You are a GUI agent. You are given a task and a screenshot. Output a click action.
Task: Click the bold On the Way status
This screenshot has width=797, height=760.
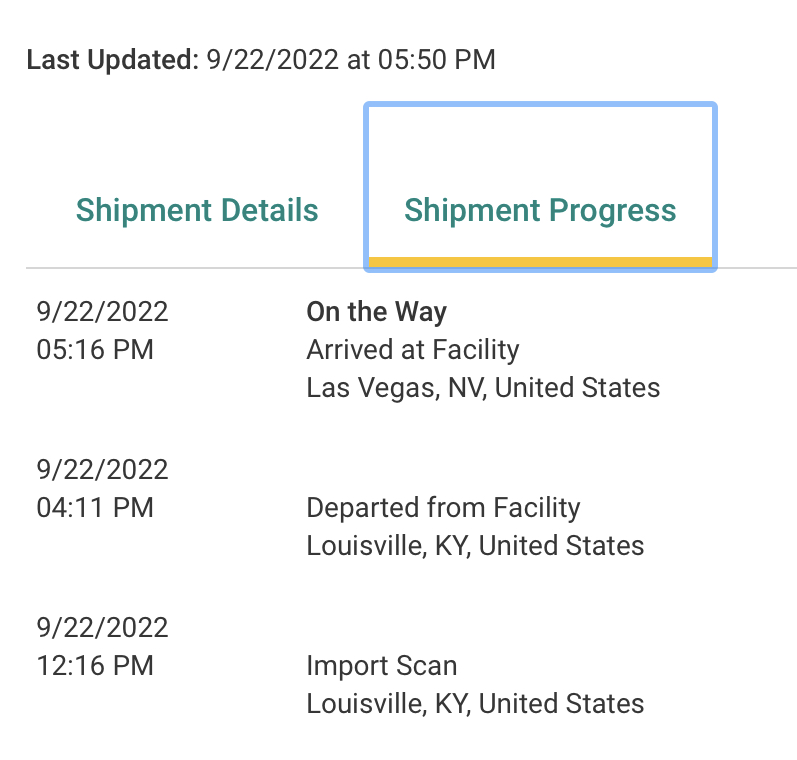[x=376, y=312]
